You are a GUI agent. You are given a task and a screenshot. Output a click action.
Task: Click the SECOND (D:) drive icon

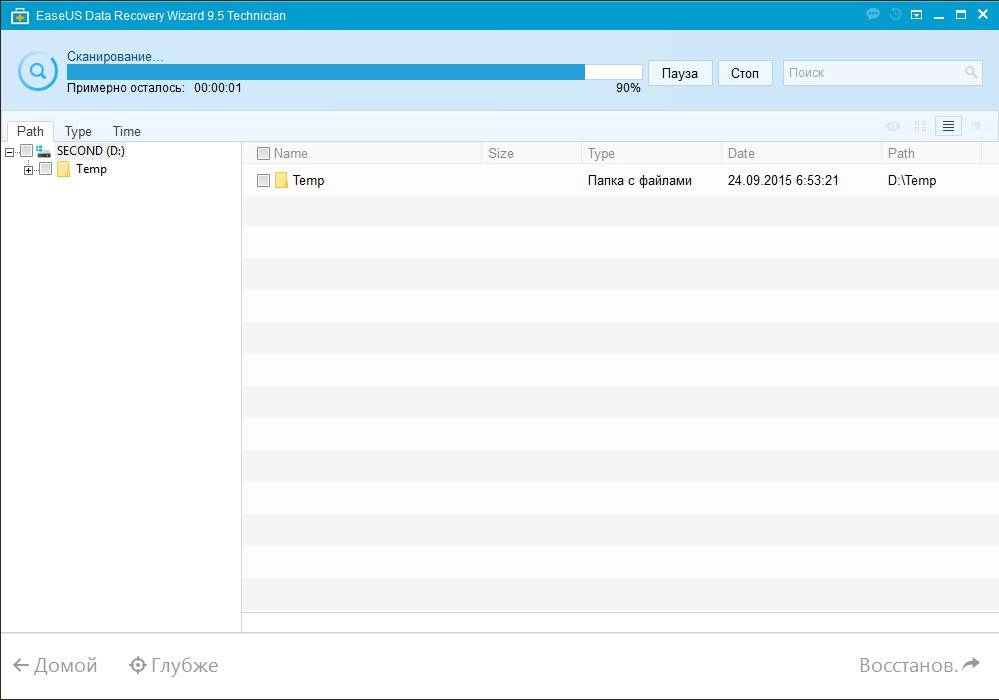coord(43,151)
